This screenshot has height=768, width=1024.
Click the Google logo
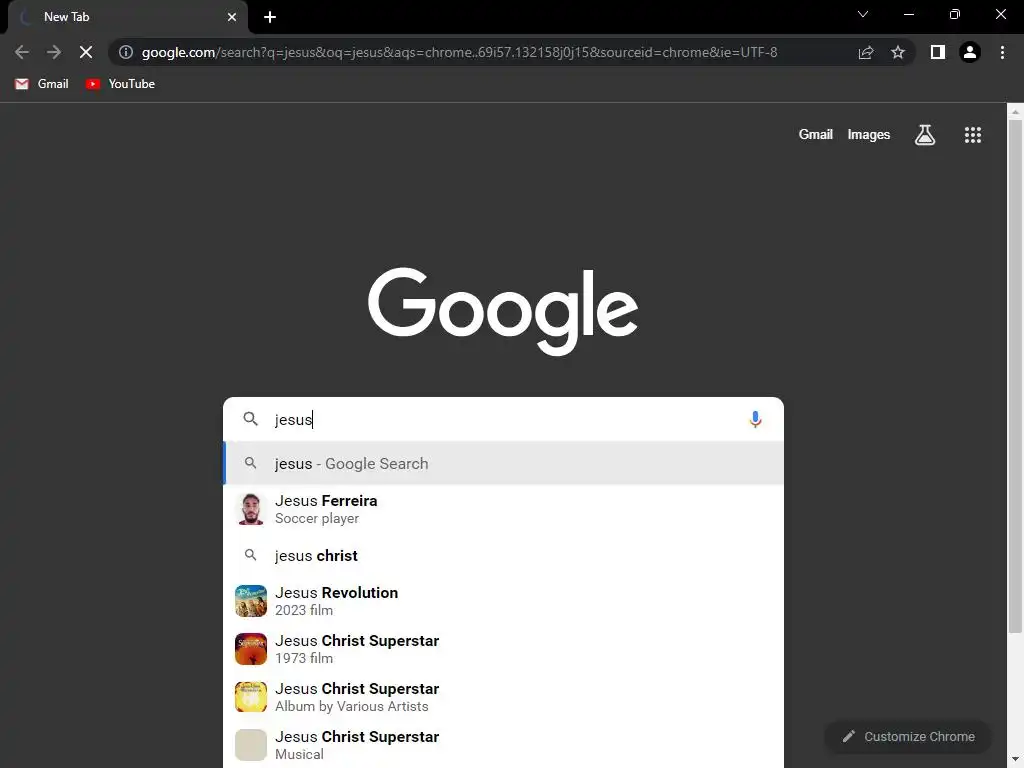pos(503,311)
